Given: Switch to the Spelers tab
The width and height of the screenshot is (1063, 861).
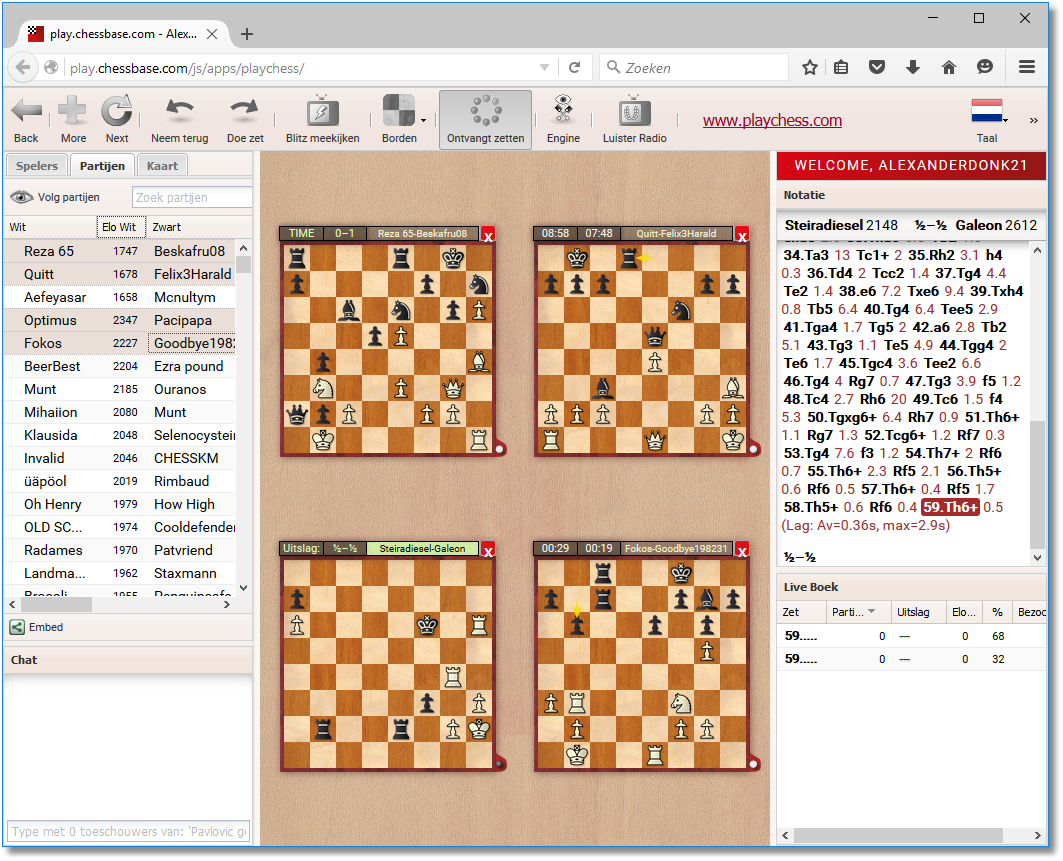Looking at the screenshot, I should pos(37,165).
